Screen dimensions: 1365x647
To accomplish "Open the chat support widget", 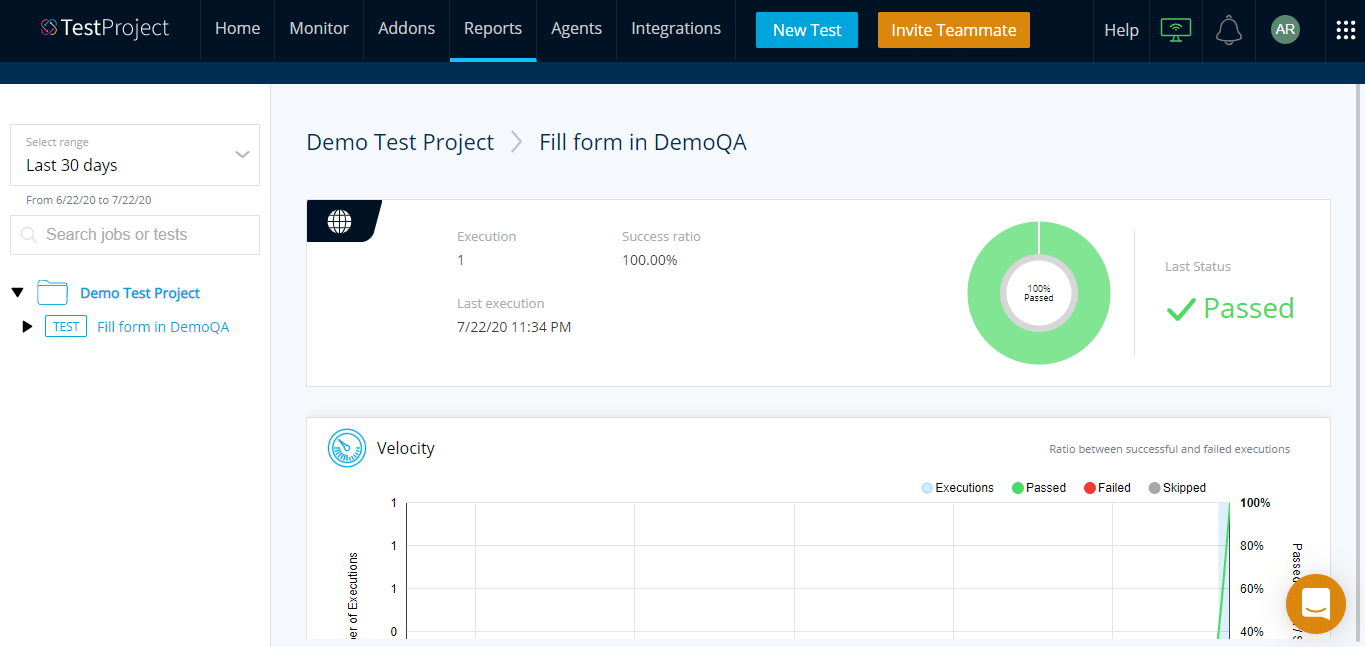I will pyautogui.click(x=1316, y=604).
